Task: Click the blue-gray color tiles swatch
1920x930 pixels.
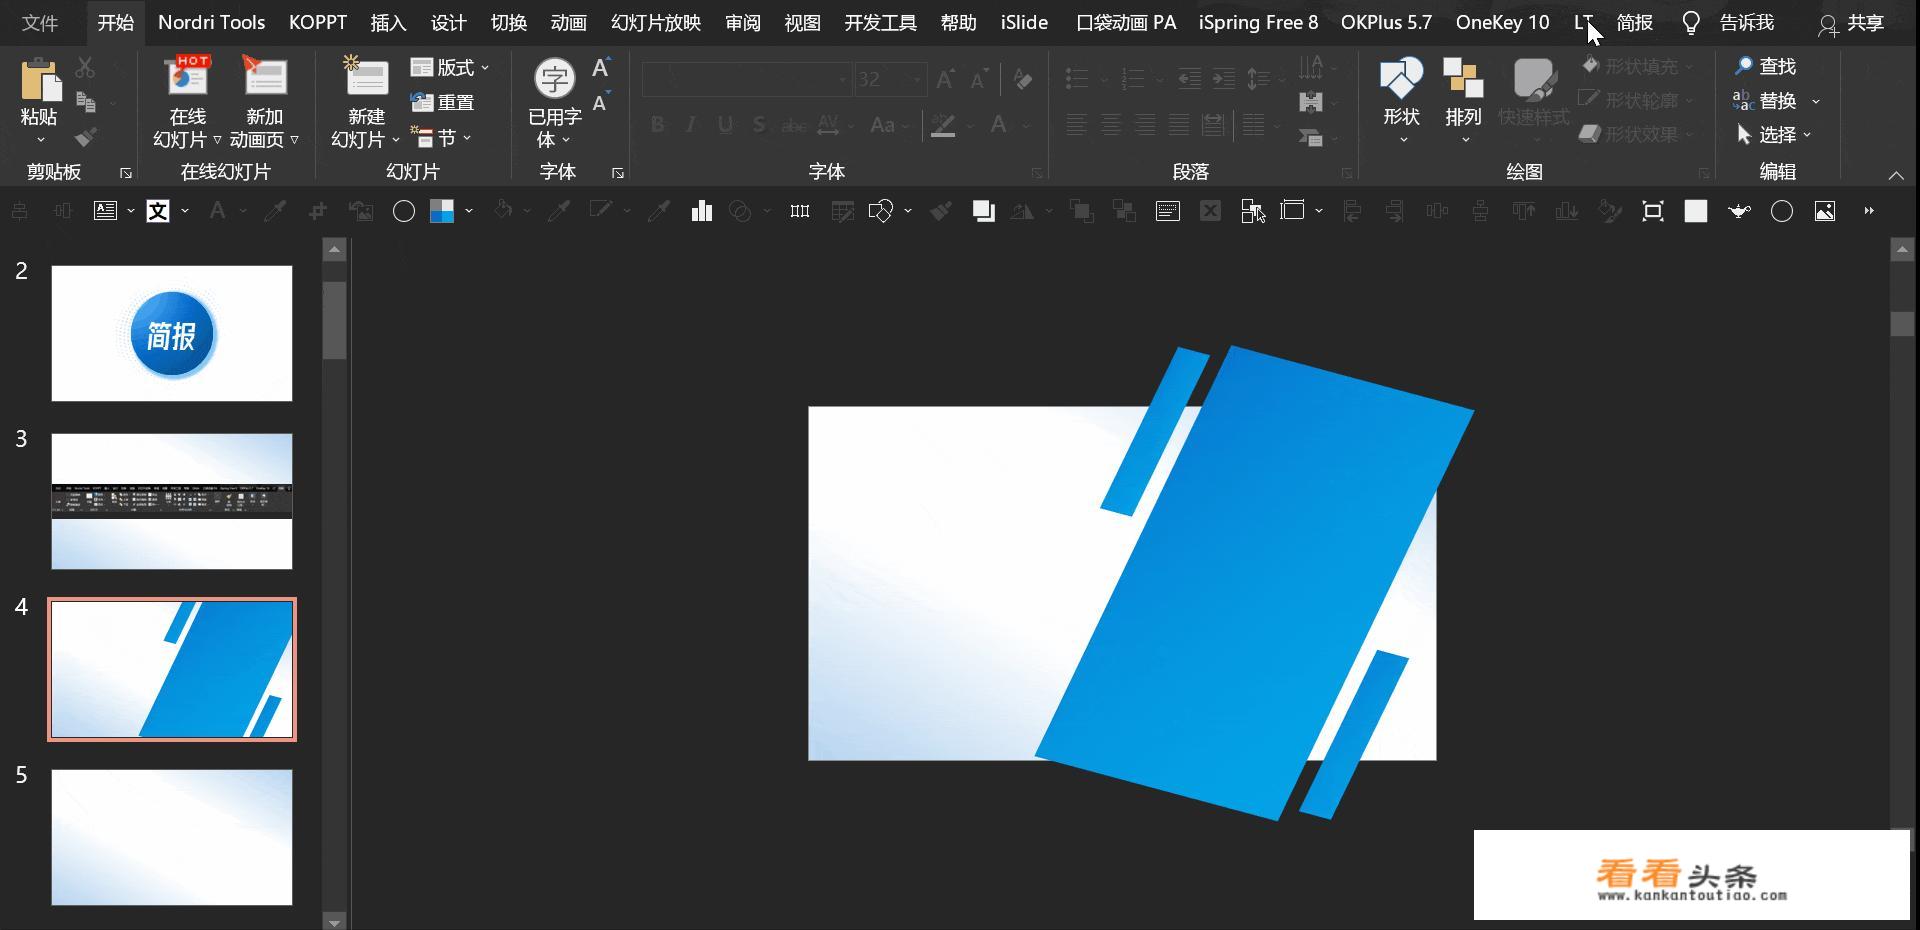Action: (x=442, y=211)
